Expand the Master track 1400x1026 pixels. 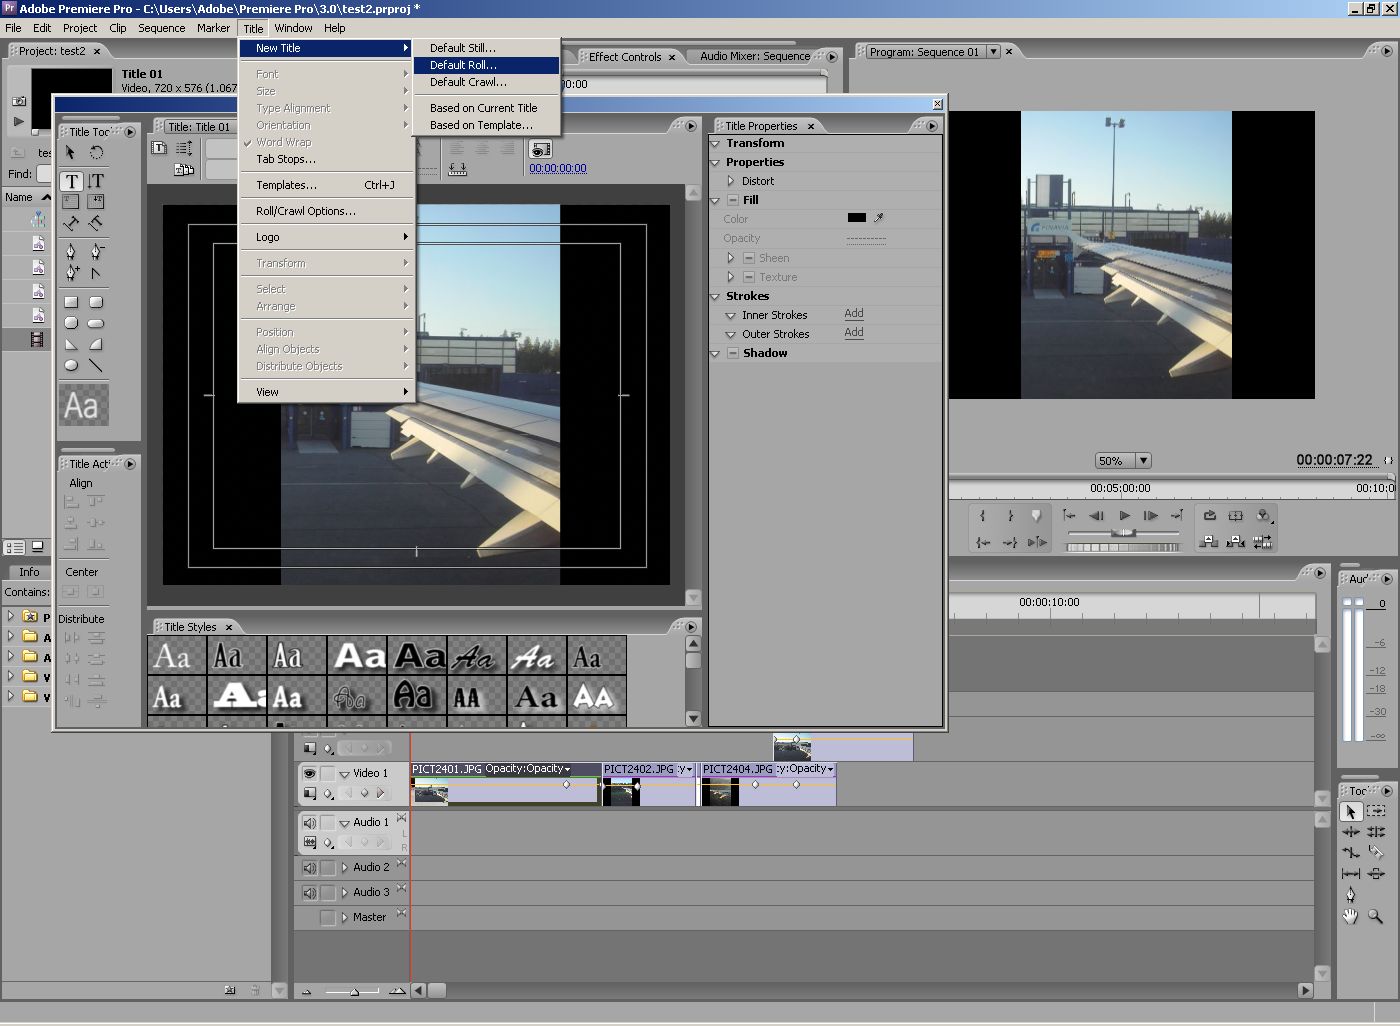345,918
